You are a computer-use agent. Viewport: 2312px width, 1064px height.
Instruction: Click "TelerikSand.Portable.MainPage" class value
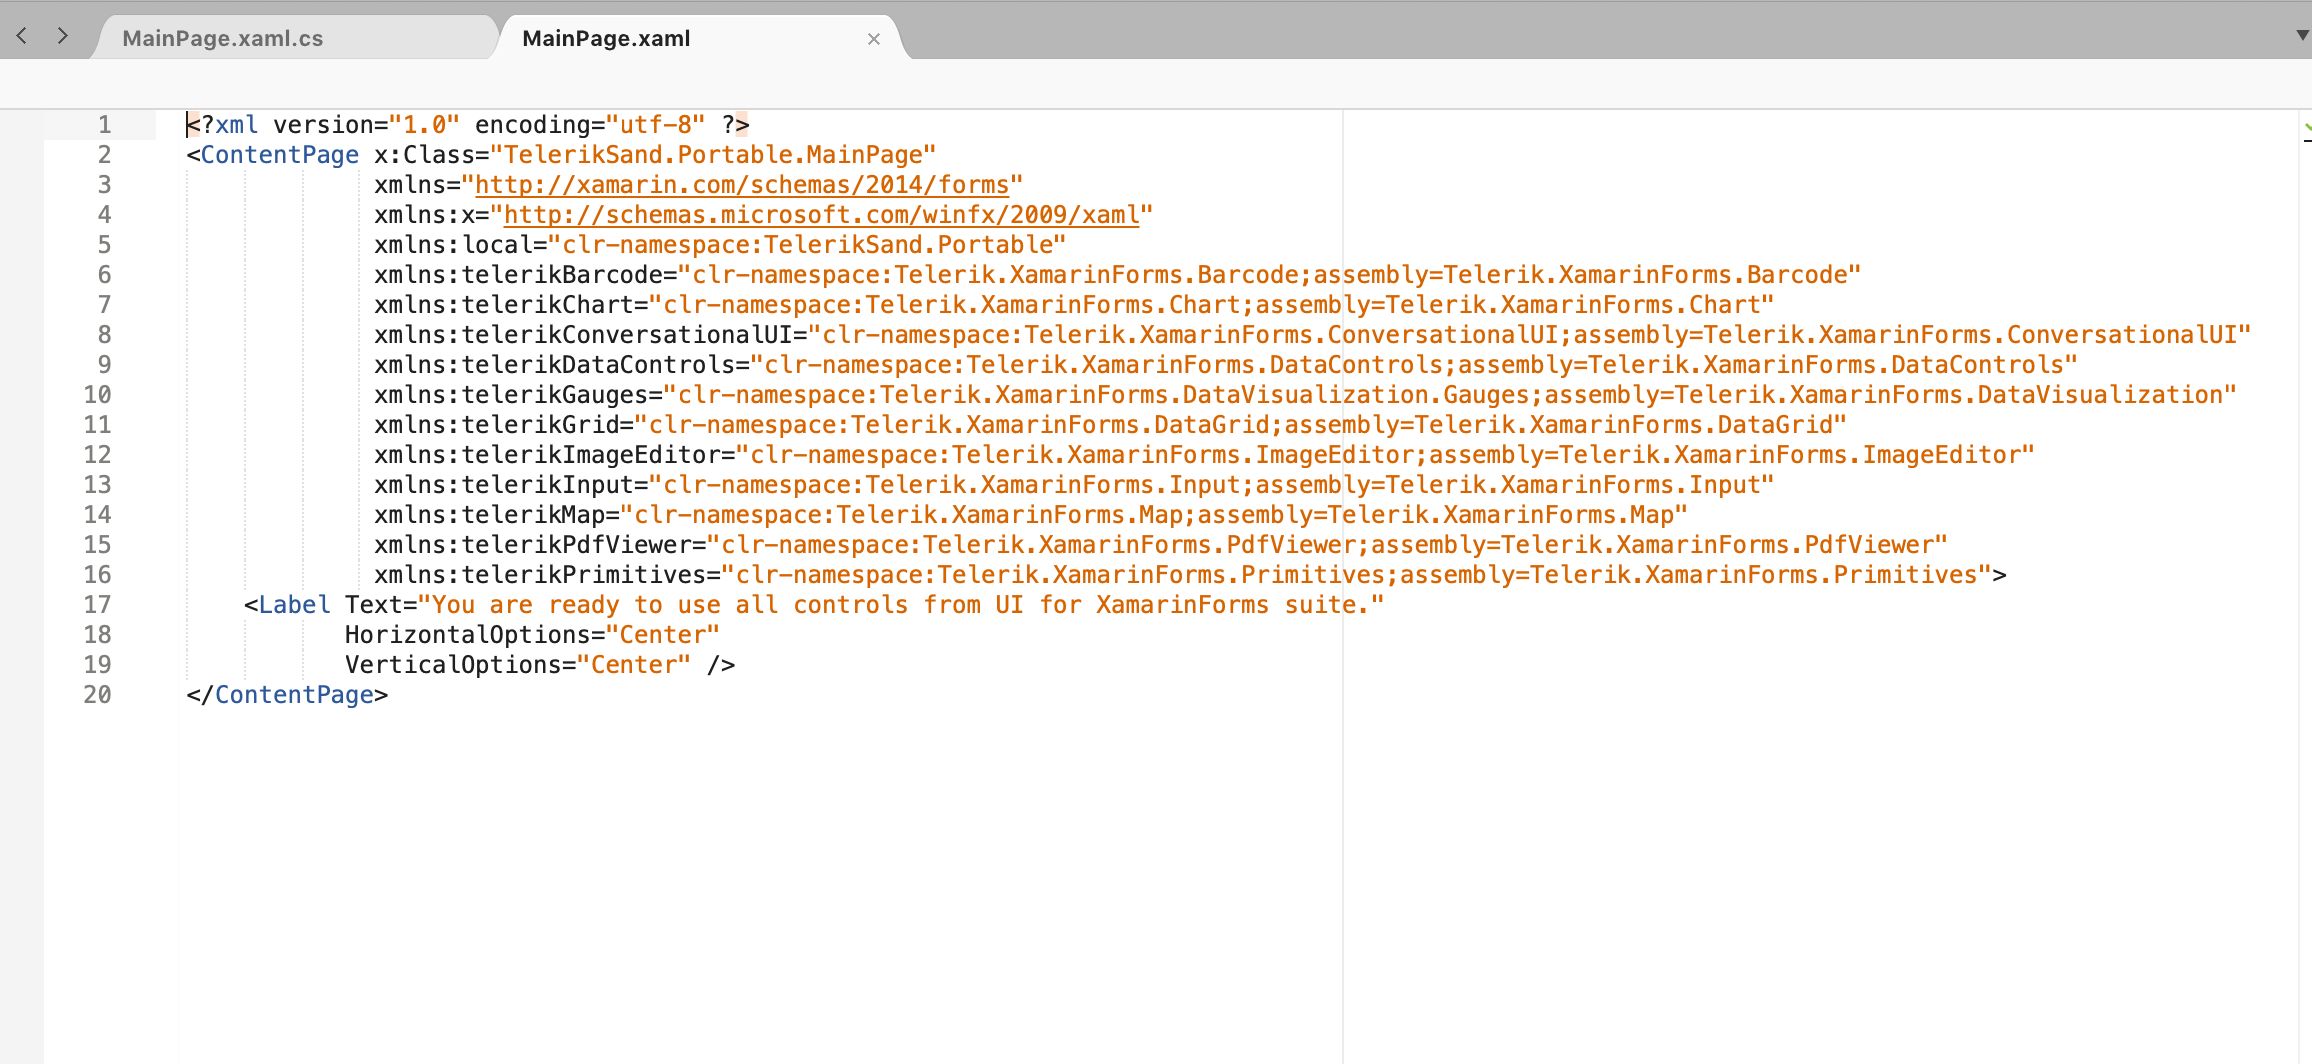click(713, 155)
